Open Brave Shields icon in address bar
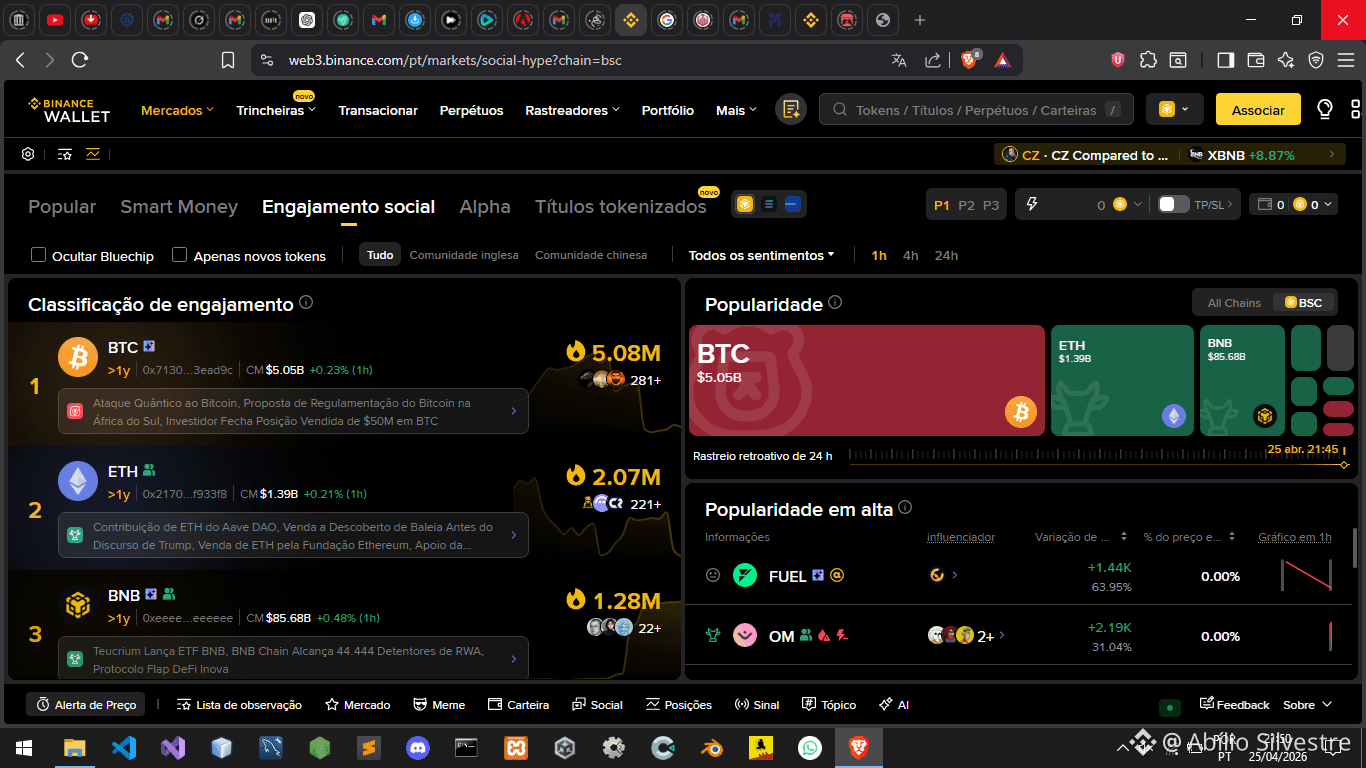Image resolution: width=1366 pixels, height=768 pixels. (x=969, y=60)
